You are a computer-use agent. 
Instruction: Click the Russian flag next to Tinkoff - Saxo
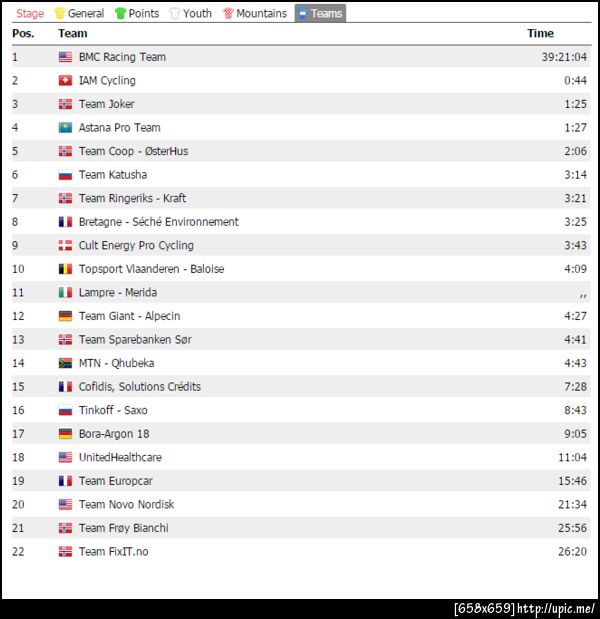click(66, 410)
